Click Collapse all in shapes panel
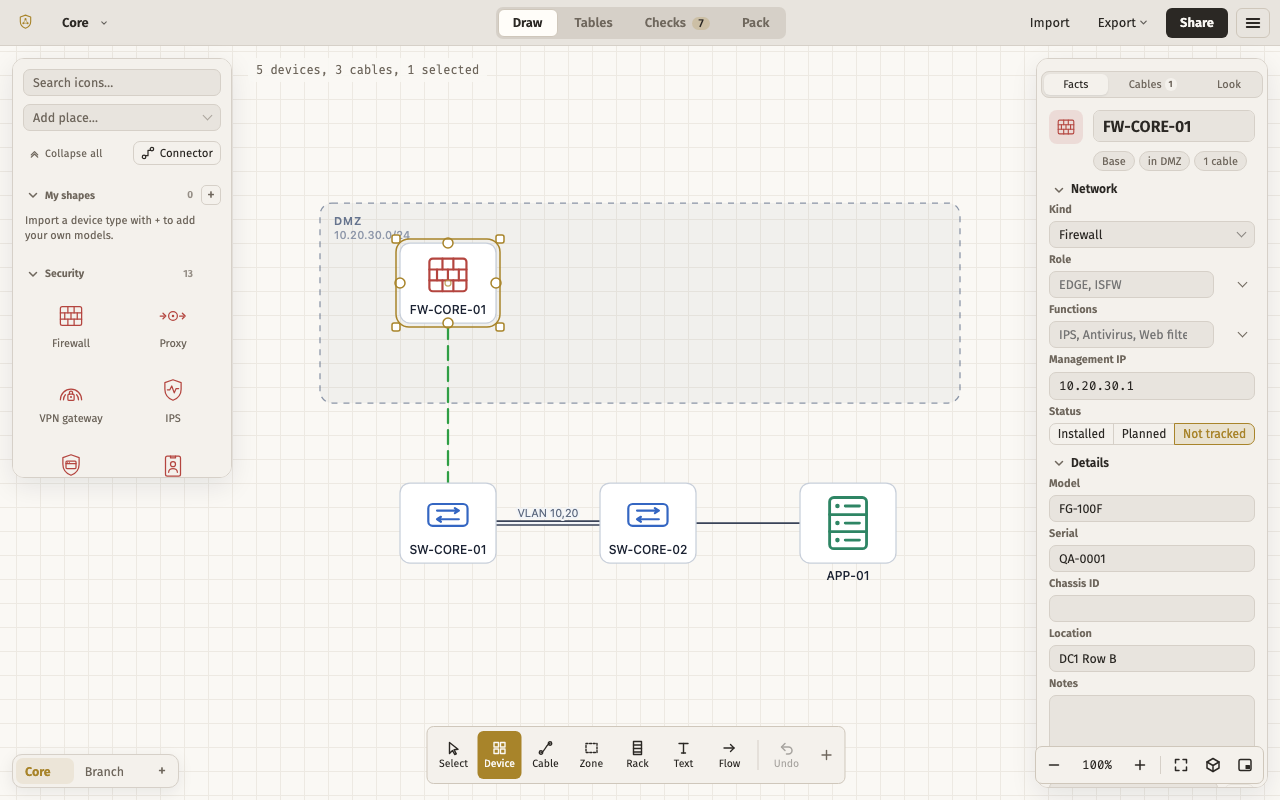This screenshot has width=1280, height=800. [66, 154]
